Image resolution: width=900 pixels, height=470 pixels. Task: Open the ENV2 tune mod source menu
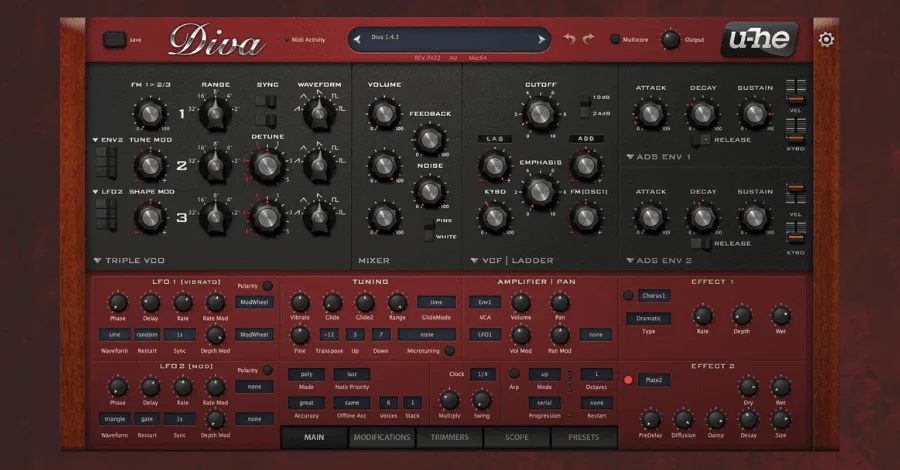click(x=107, y=139)
